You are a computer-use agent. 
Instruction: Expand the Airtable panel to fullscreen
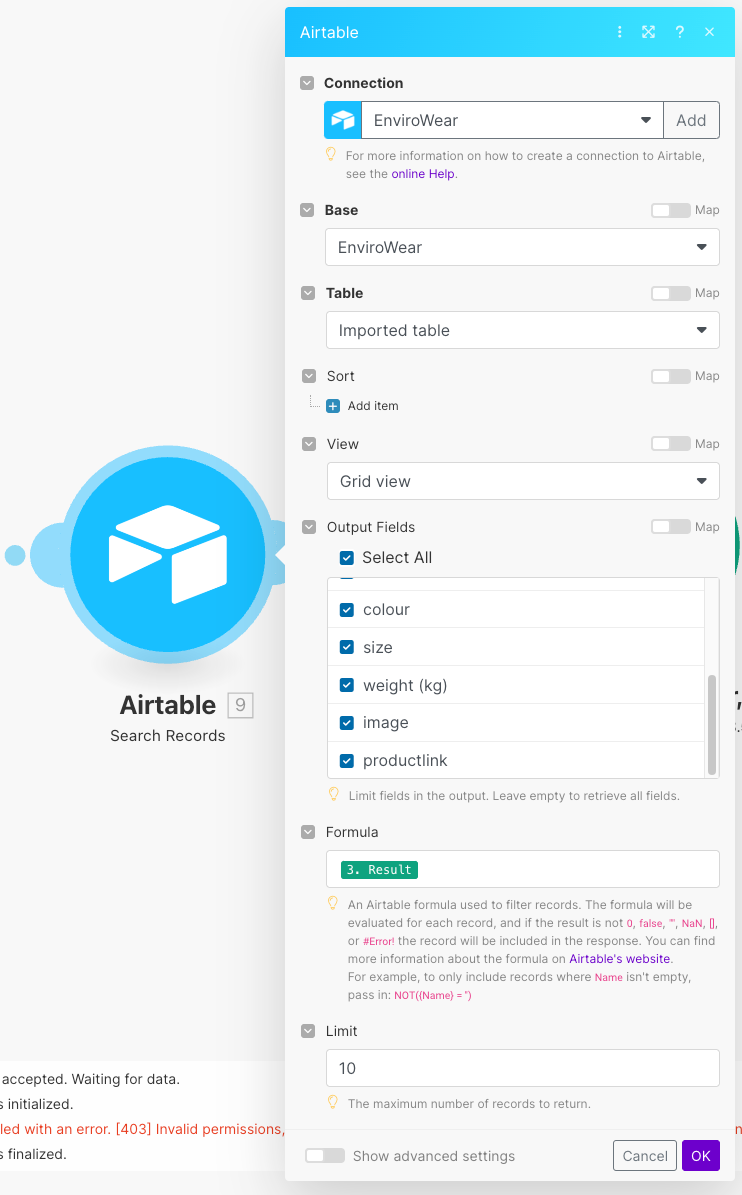pyautogui.click(x=648, y=32)
